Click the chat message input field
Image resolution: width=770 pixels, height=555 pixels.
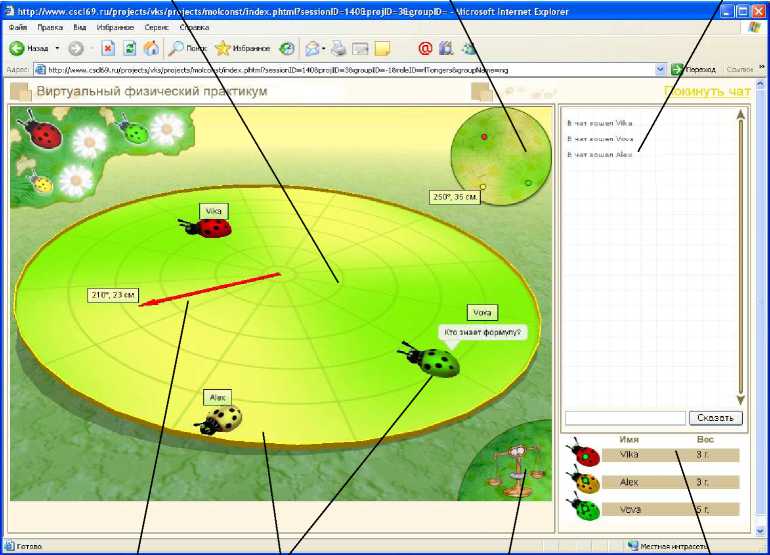(x=625, y=418)
